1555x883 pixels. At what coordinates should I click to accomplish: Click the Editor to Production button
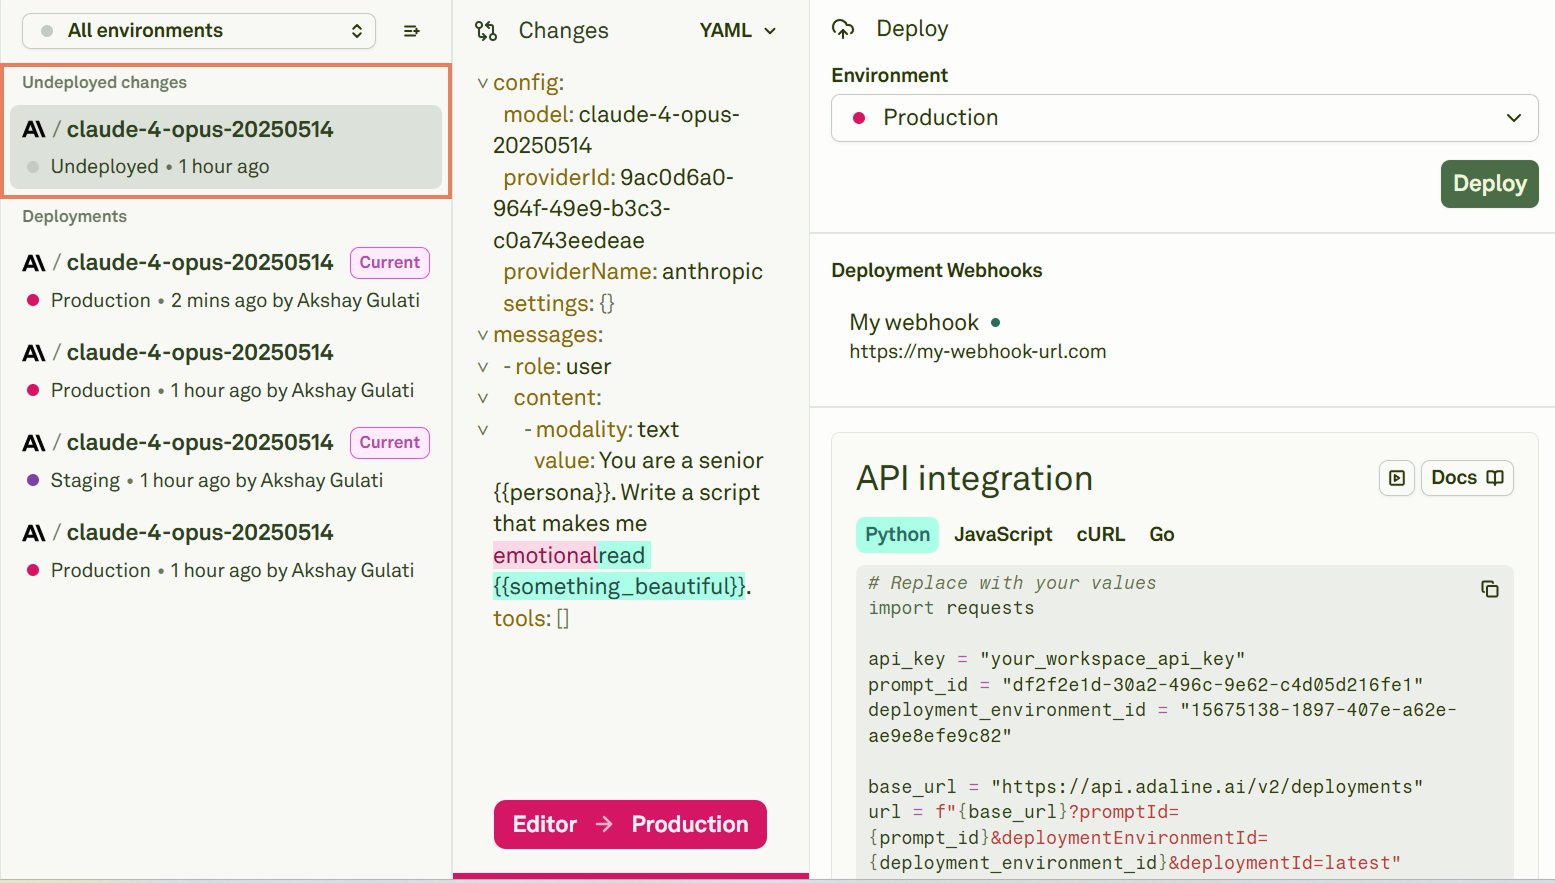coord(630,824)
